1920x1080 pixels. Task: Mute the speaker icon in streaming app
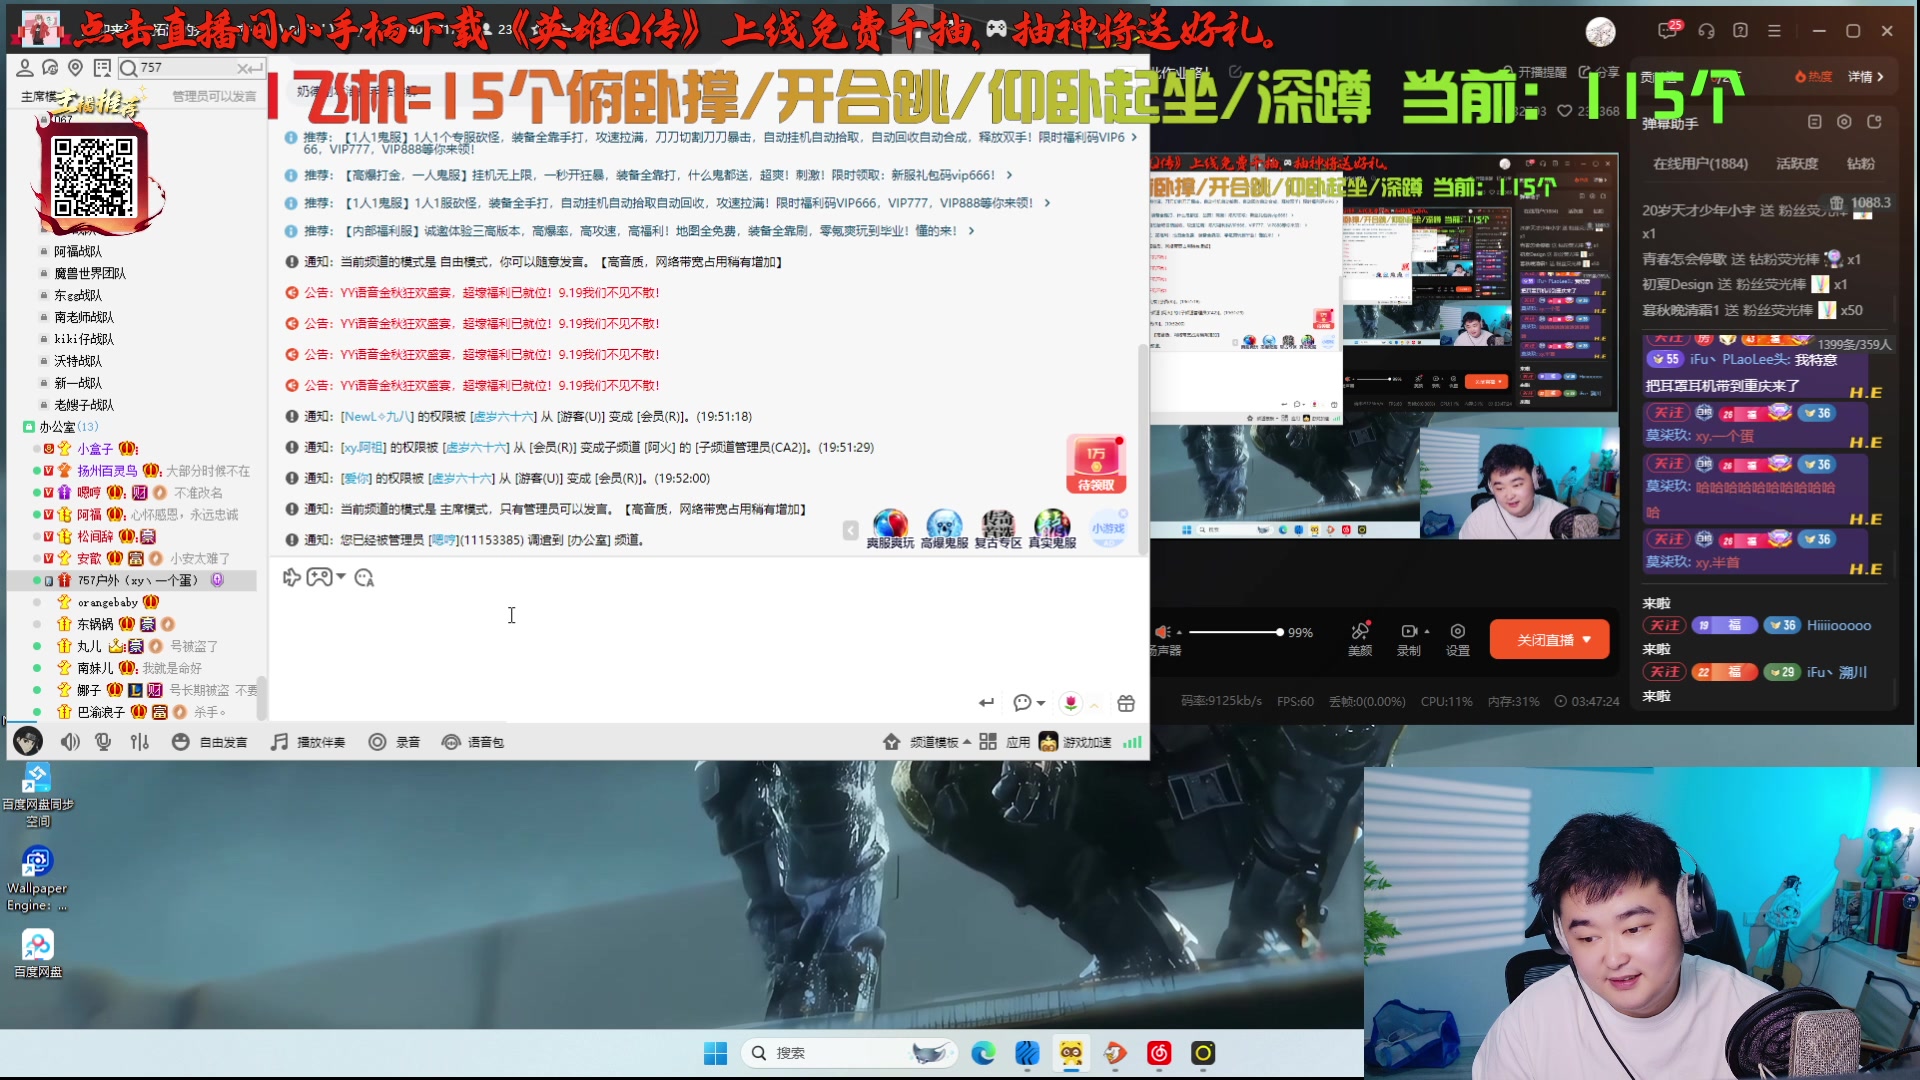coord(1163,633)
